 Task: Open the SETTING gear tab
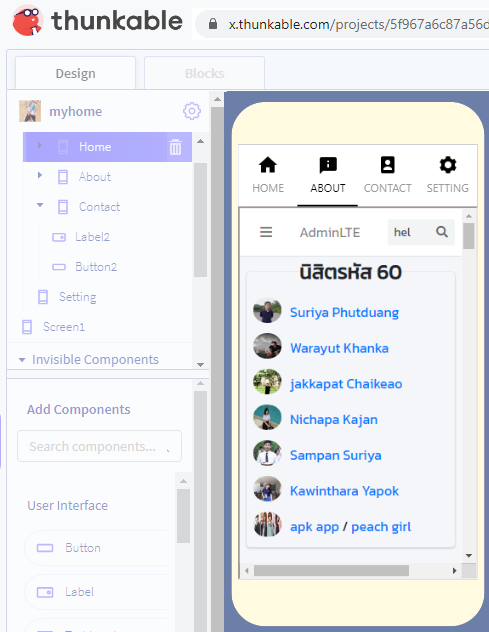tap(447, 165)
